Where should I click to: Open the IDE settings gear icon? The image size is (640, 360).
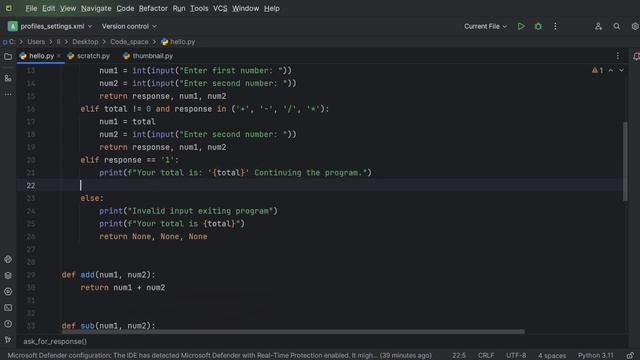[635, 26]
